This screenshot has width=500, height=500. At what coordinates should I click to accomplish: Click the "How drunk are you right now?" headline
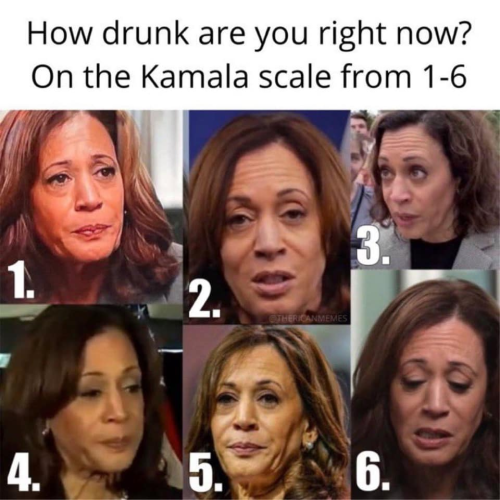[x=249, y=35]
